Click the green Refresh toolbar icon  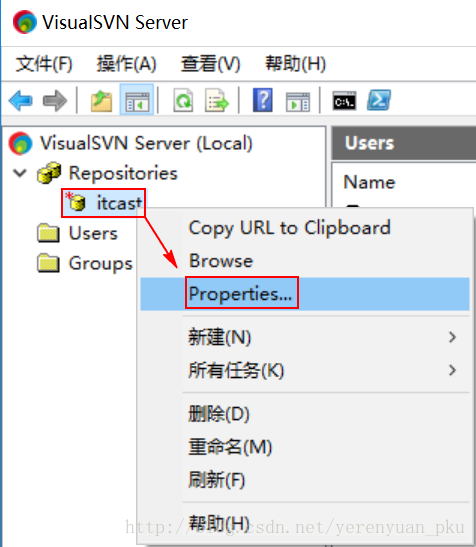click(x=183, y=101)
